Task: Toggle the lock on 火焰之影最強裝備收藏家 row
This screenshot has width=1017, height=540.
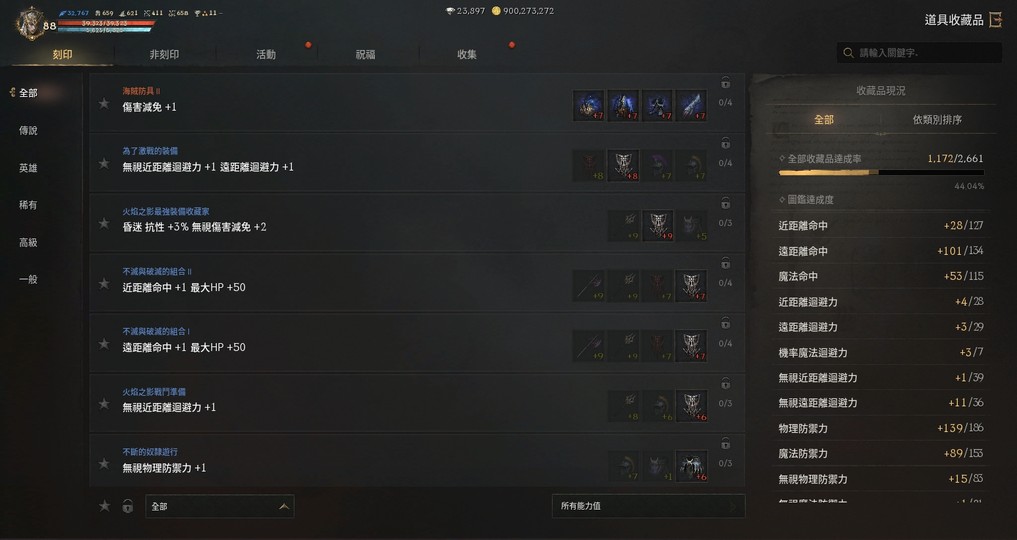Action: 725,204
